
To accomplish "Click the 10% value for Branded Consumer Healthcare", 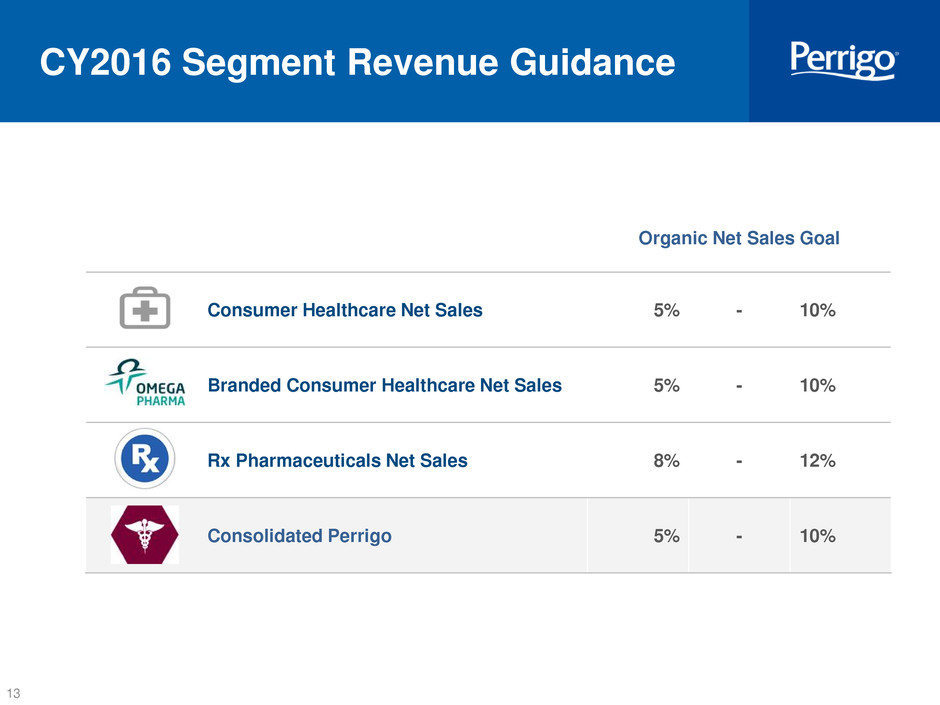I will click(x=818, y=385).
